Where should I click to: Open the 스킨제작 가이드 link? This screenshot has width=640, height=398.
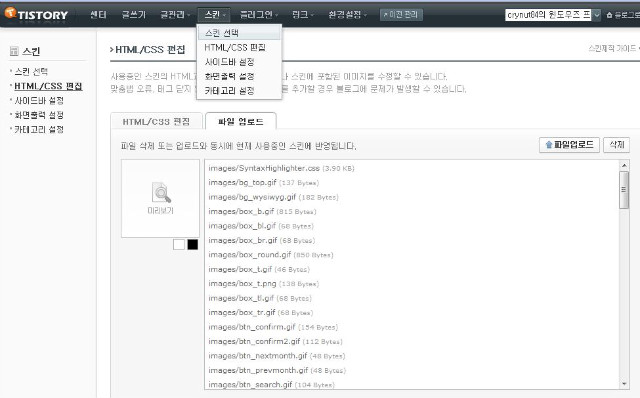coord(613,49)
